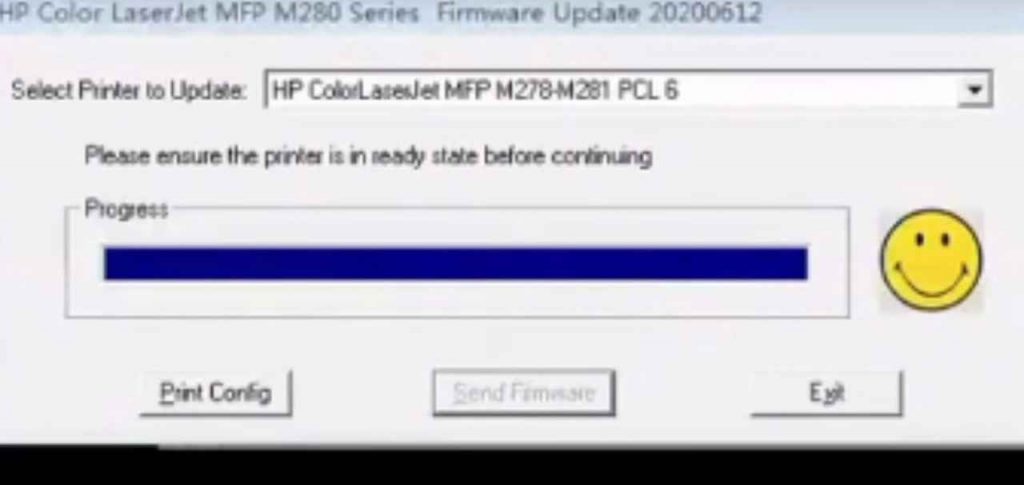Click the underlined P in Print Config
Viewport: 1024px width, 485px height.
[167, 393]
